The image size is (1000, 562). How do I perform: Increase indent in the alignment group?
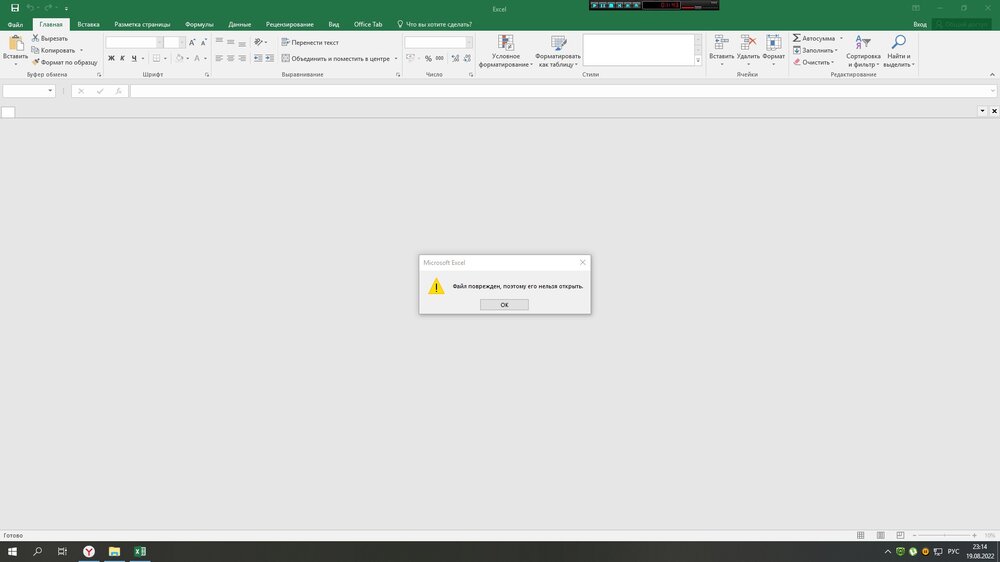click(270, 58)
